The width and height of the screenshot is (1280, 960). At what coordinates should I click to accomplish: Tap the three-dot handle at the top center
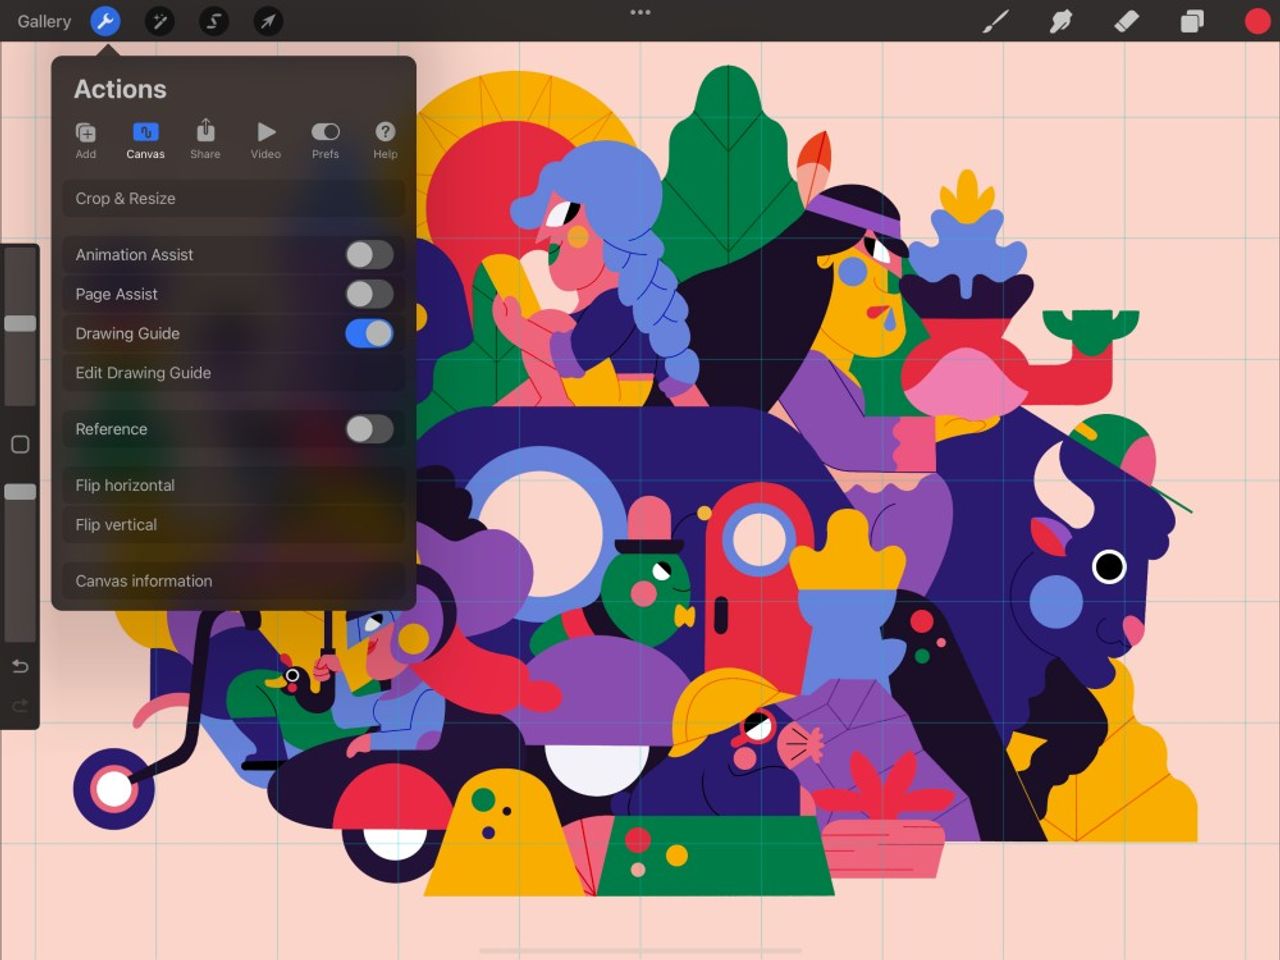coord(640,12)
